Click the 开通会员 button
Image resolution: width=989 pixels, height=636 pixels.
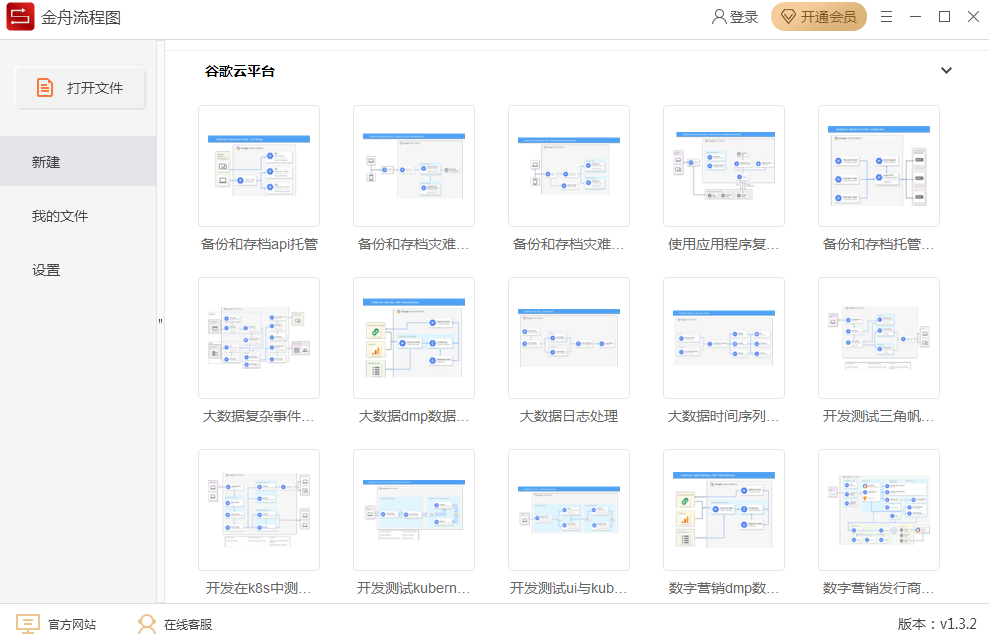coord(819,17)
